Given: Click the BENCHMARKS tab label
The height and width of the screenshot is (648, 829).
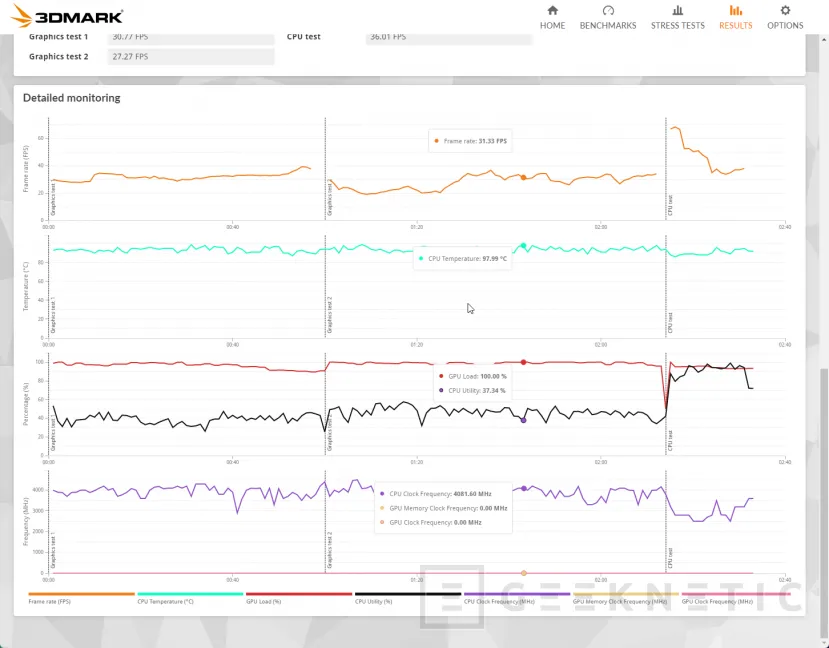Looking at the screenshot, I should pos(607,26).
